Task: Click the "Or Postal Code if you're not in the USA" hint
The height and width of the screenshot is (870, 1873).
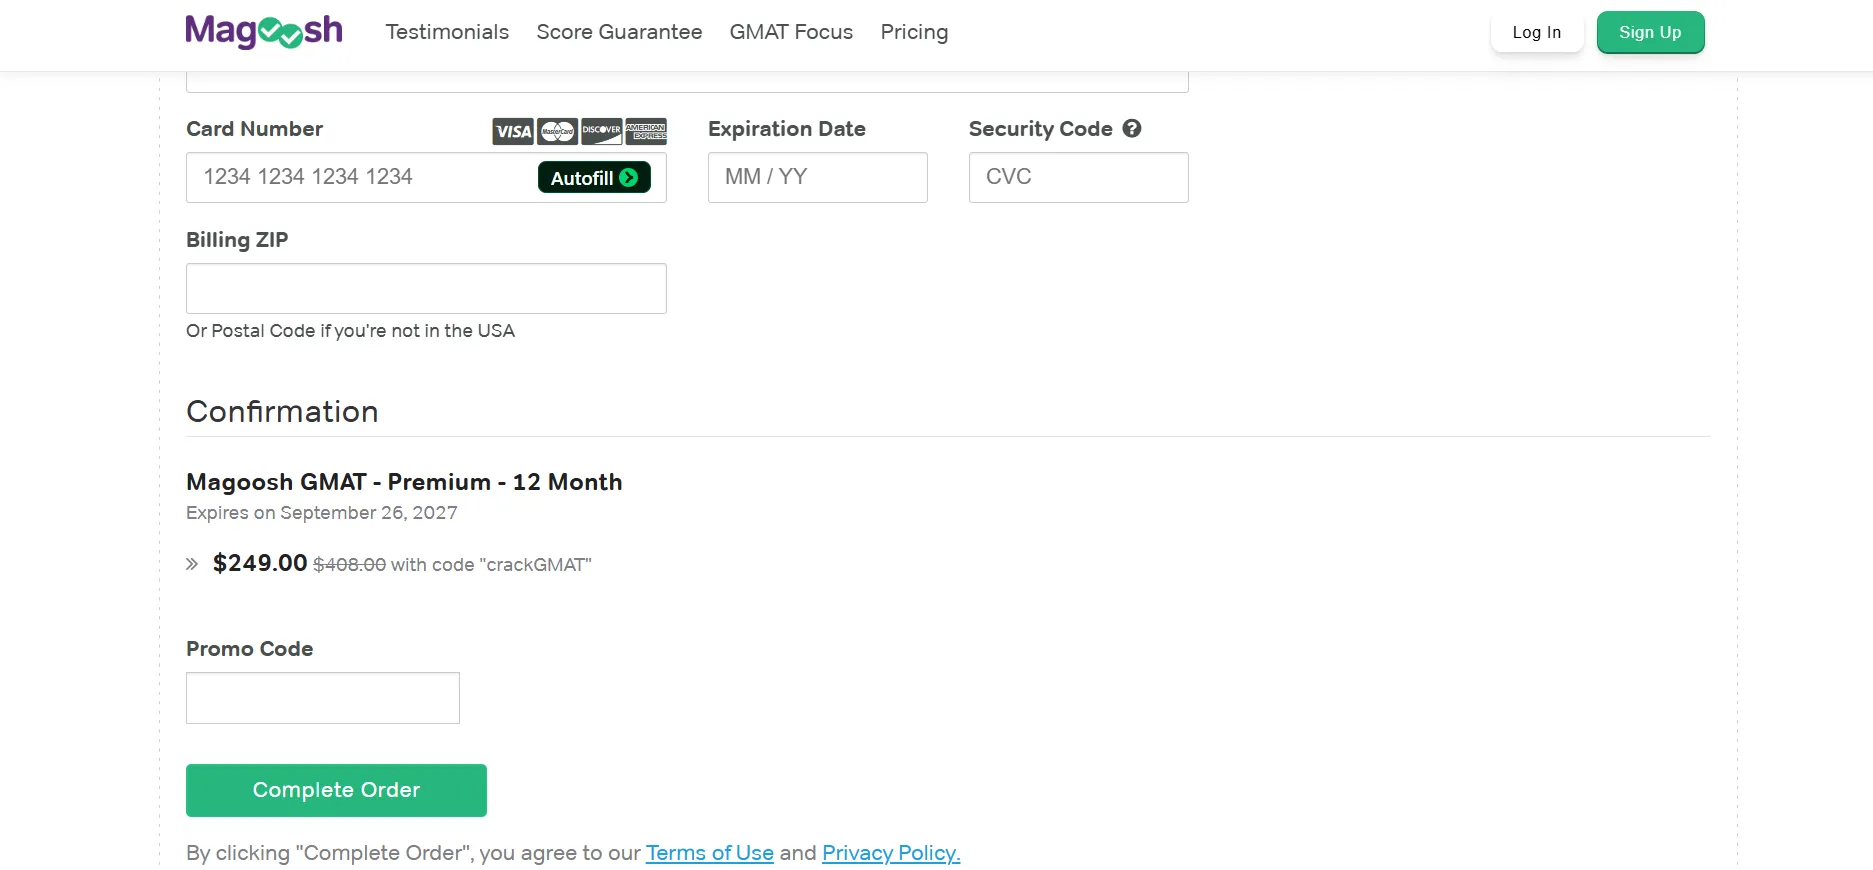Action: pyautogui.click(x=350, y=331)
